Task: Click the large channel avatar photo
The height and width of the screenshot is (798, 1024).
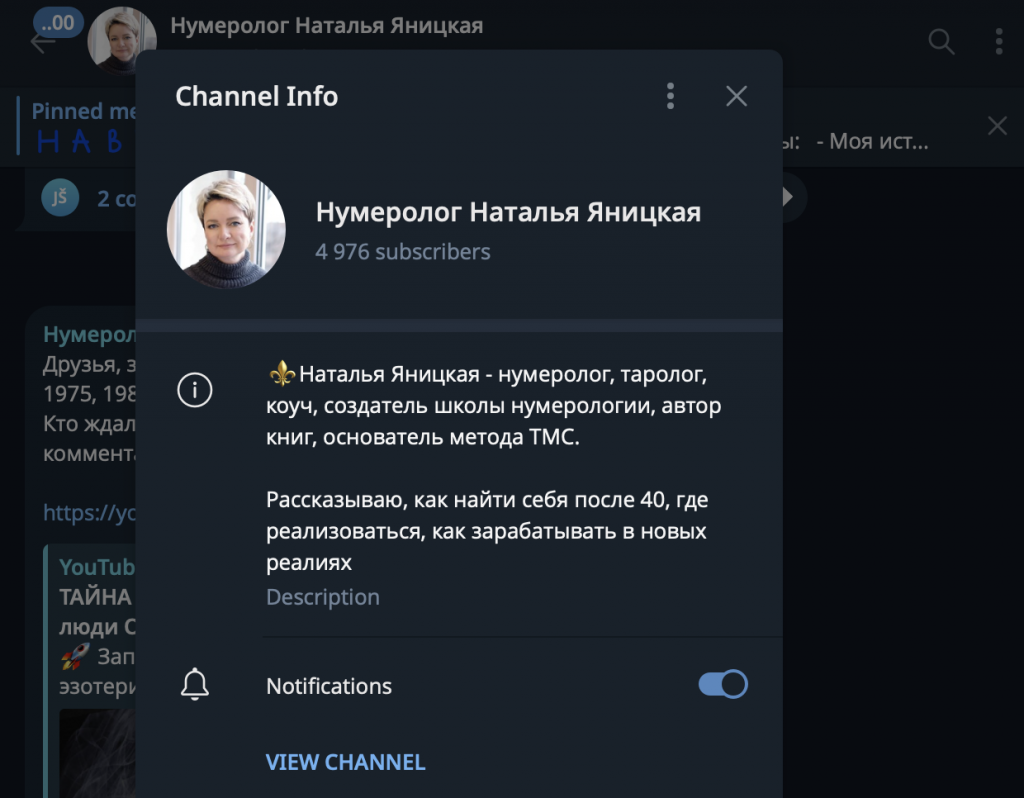Action: click(226, 230)
